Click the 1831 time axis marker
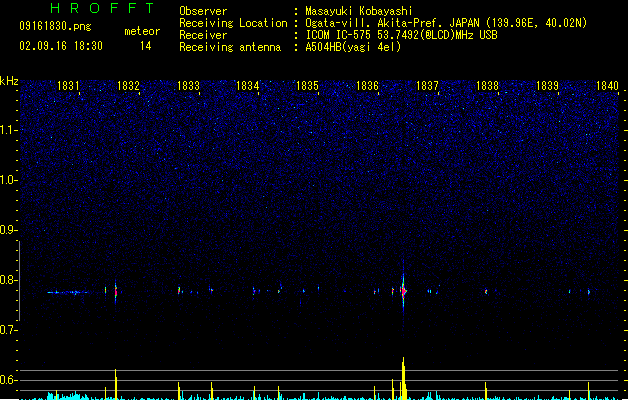Viewport: 629px width, 400px height. pyautogui.click(x=68, y=86)
